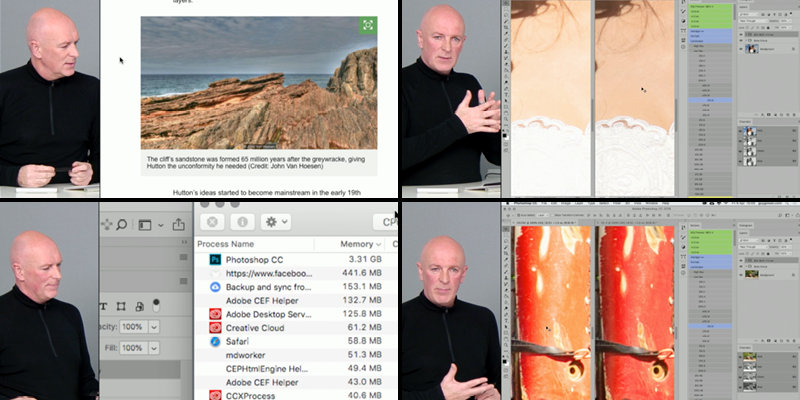Click the Photoshop share icon
The width and height of the screenshot is (800, 400).
click(x=179, y=225)
